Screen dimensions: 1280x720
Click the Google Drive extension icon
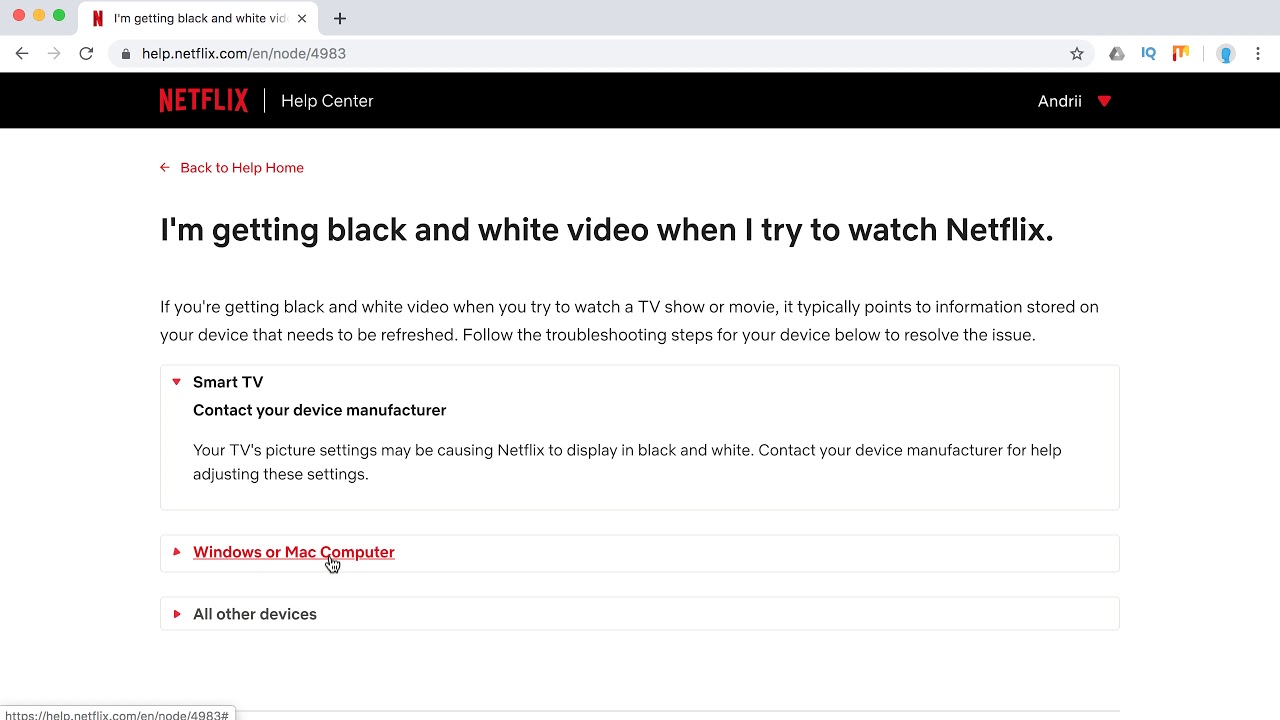coord(1117,54)
